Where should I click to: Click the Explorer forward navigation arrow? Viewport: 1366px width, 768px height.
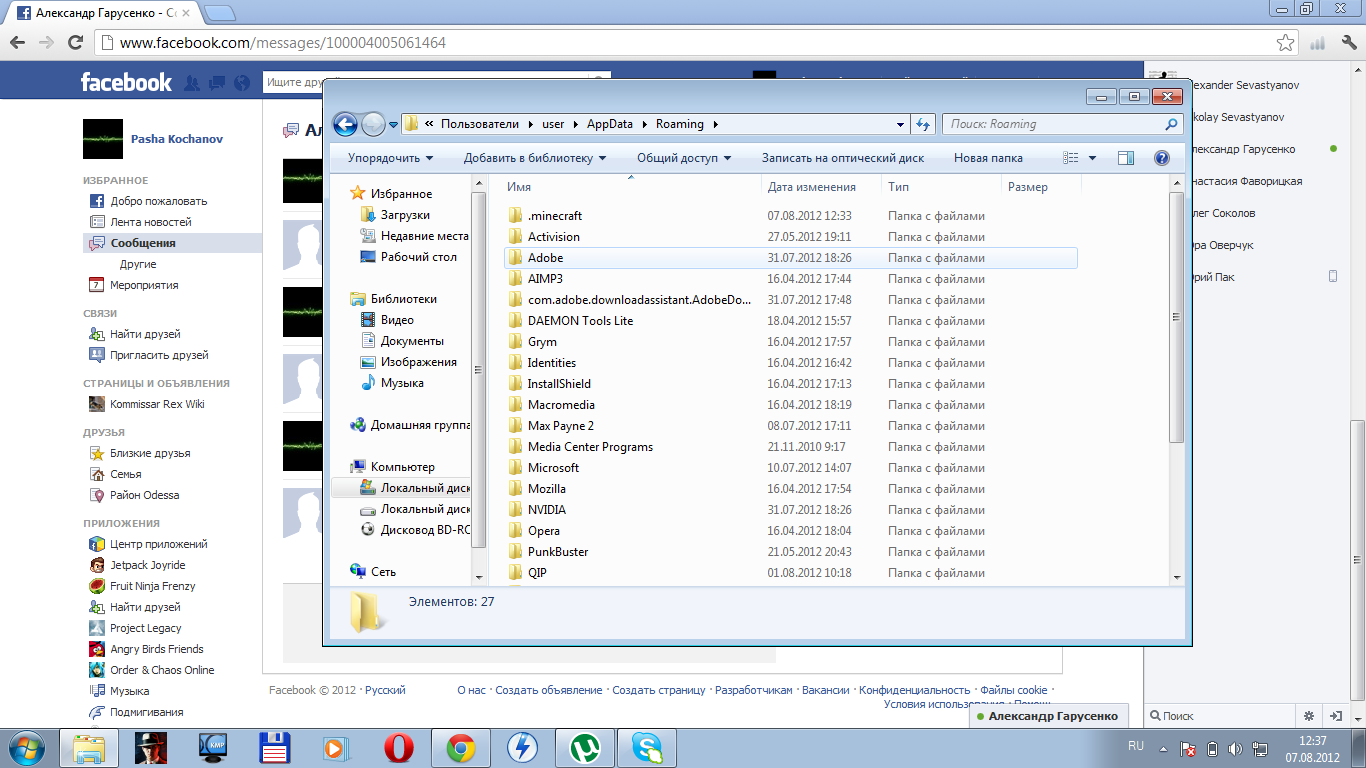373,124
